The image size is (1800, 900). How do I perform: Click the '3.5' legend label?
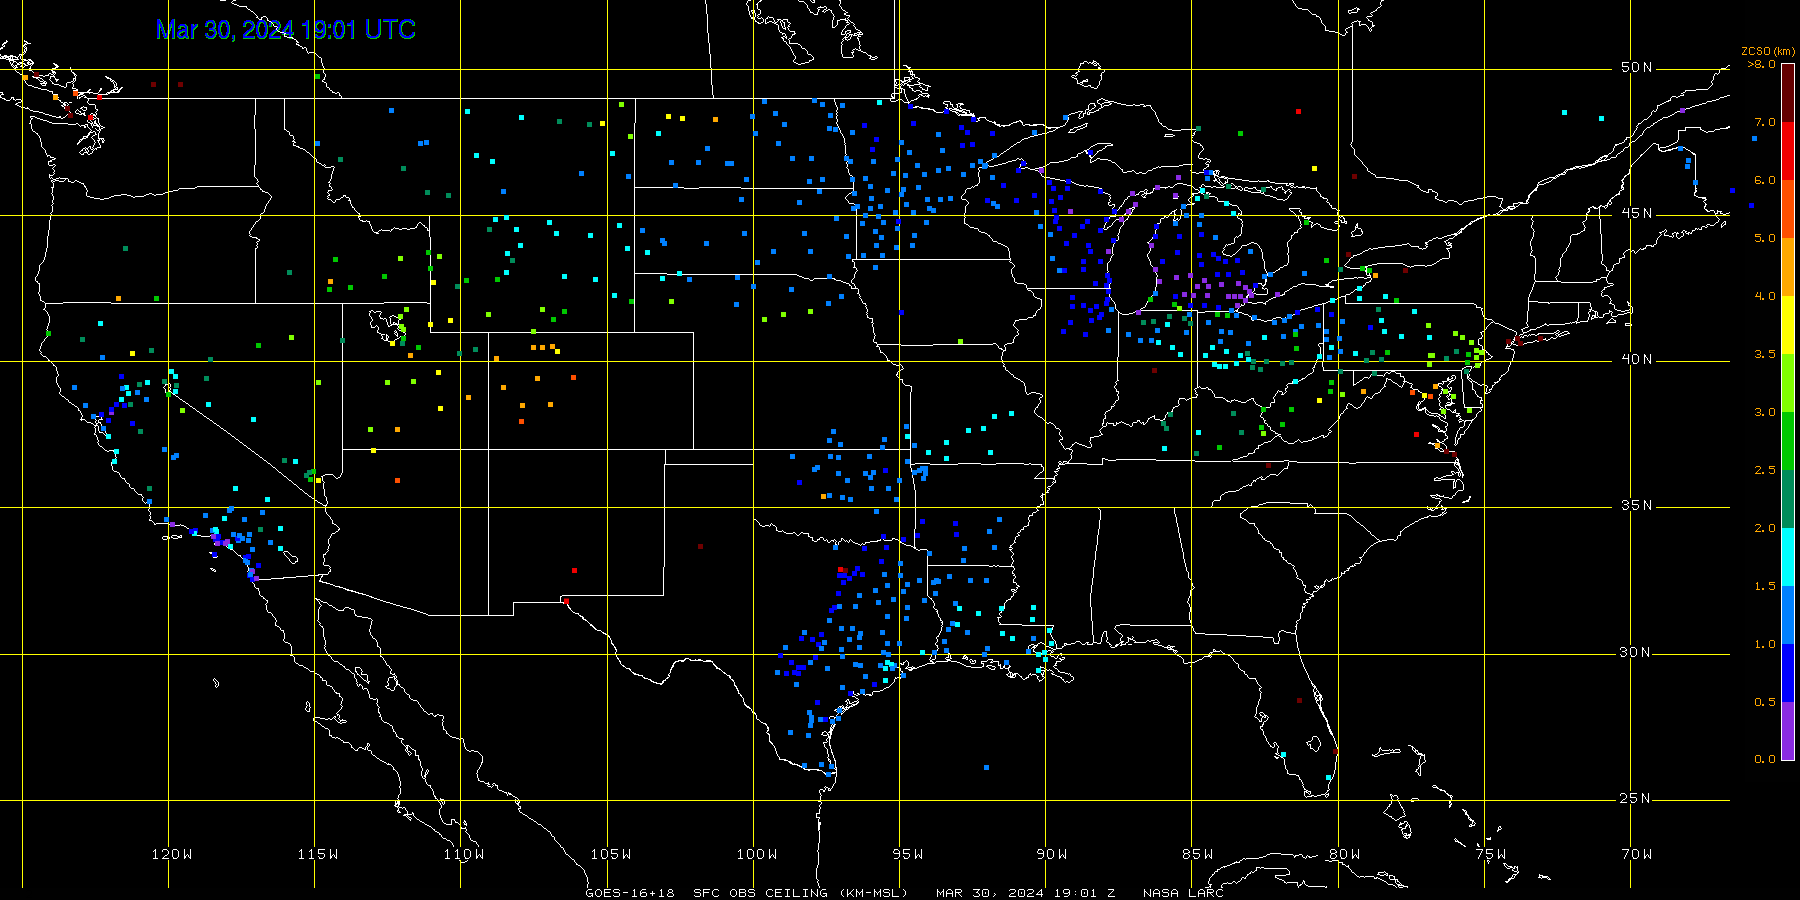click(x=1765, y=354)
